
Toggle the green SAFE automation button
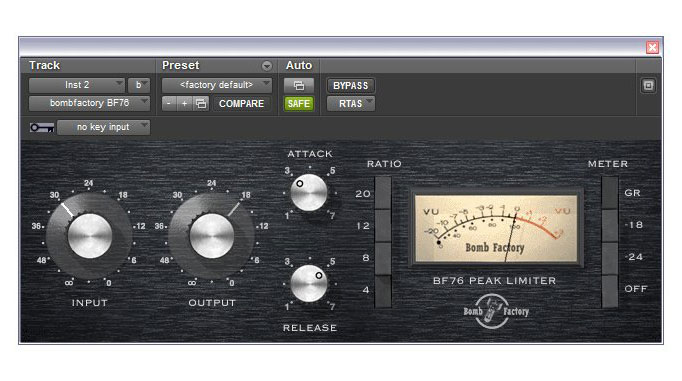(x=298, y=104)
